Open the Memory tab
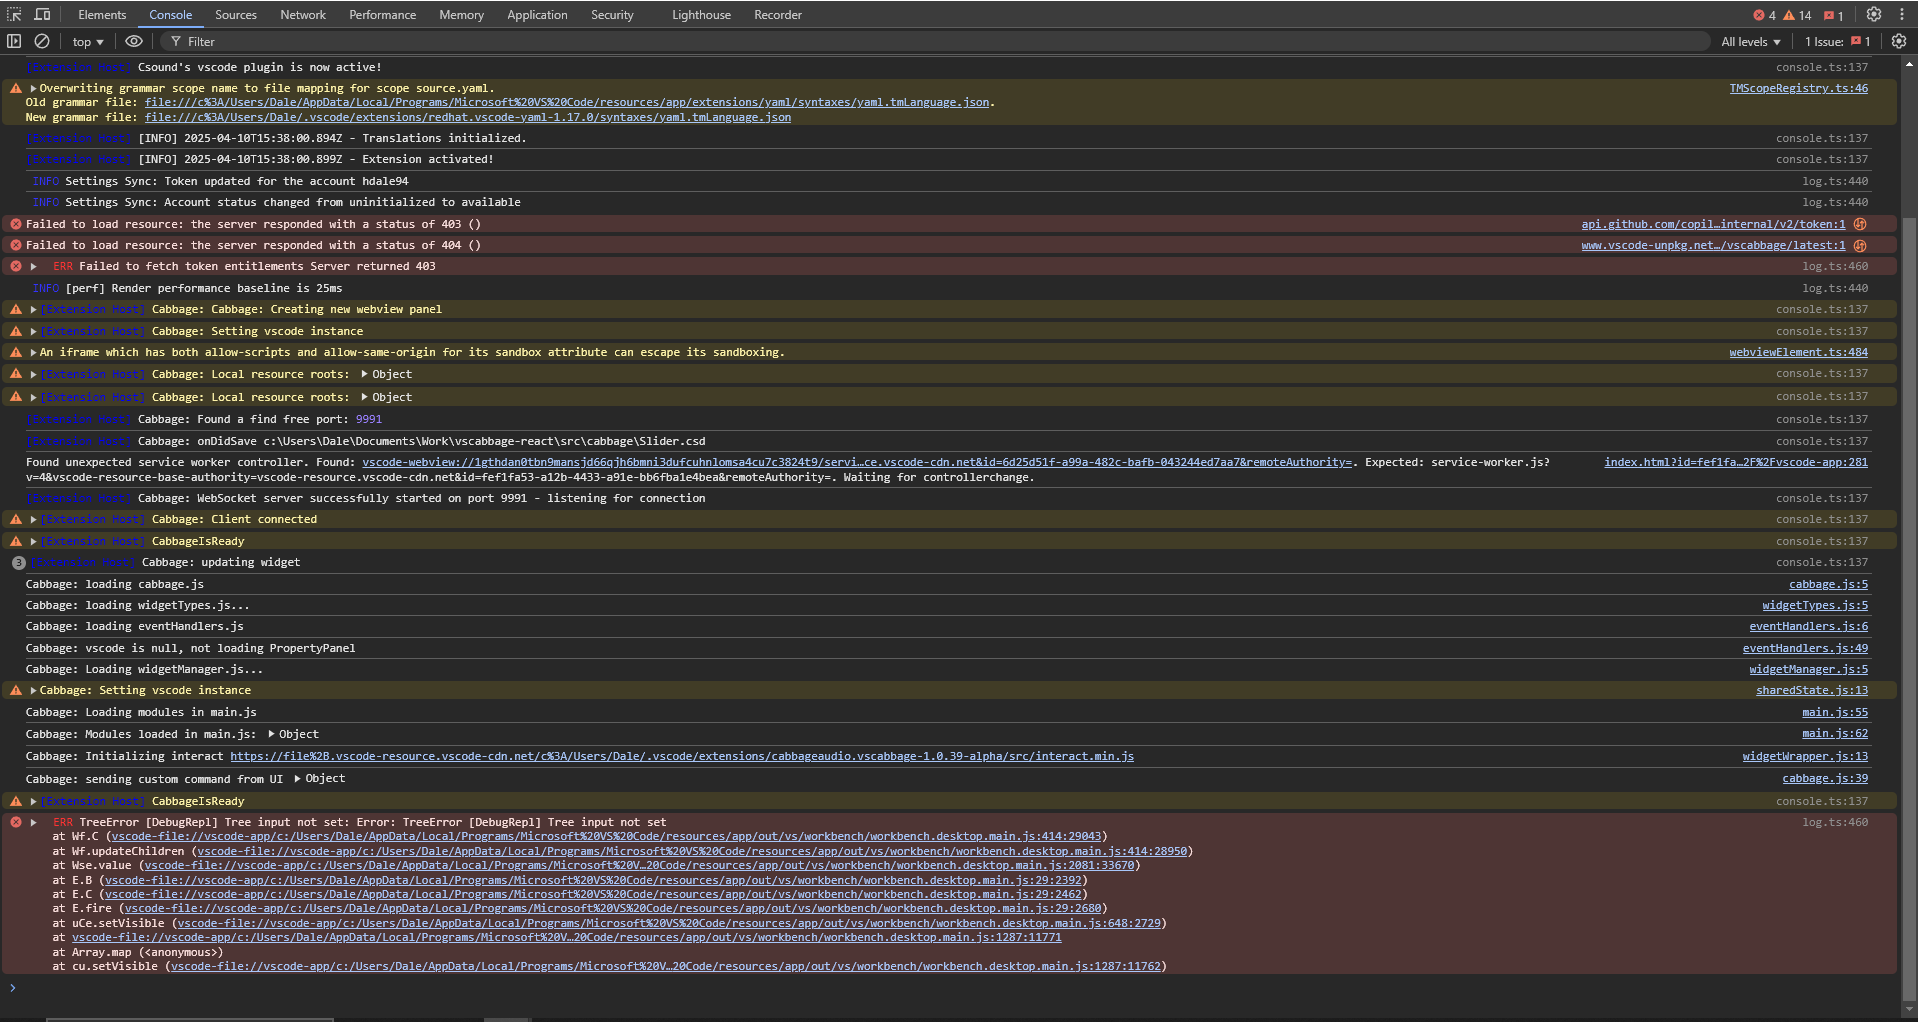Screen dimensions: 1918x1022 (461, 15)
